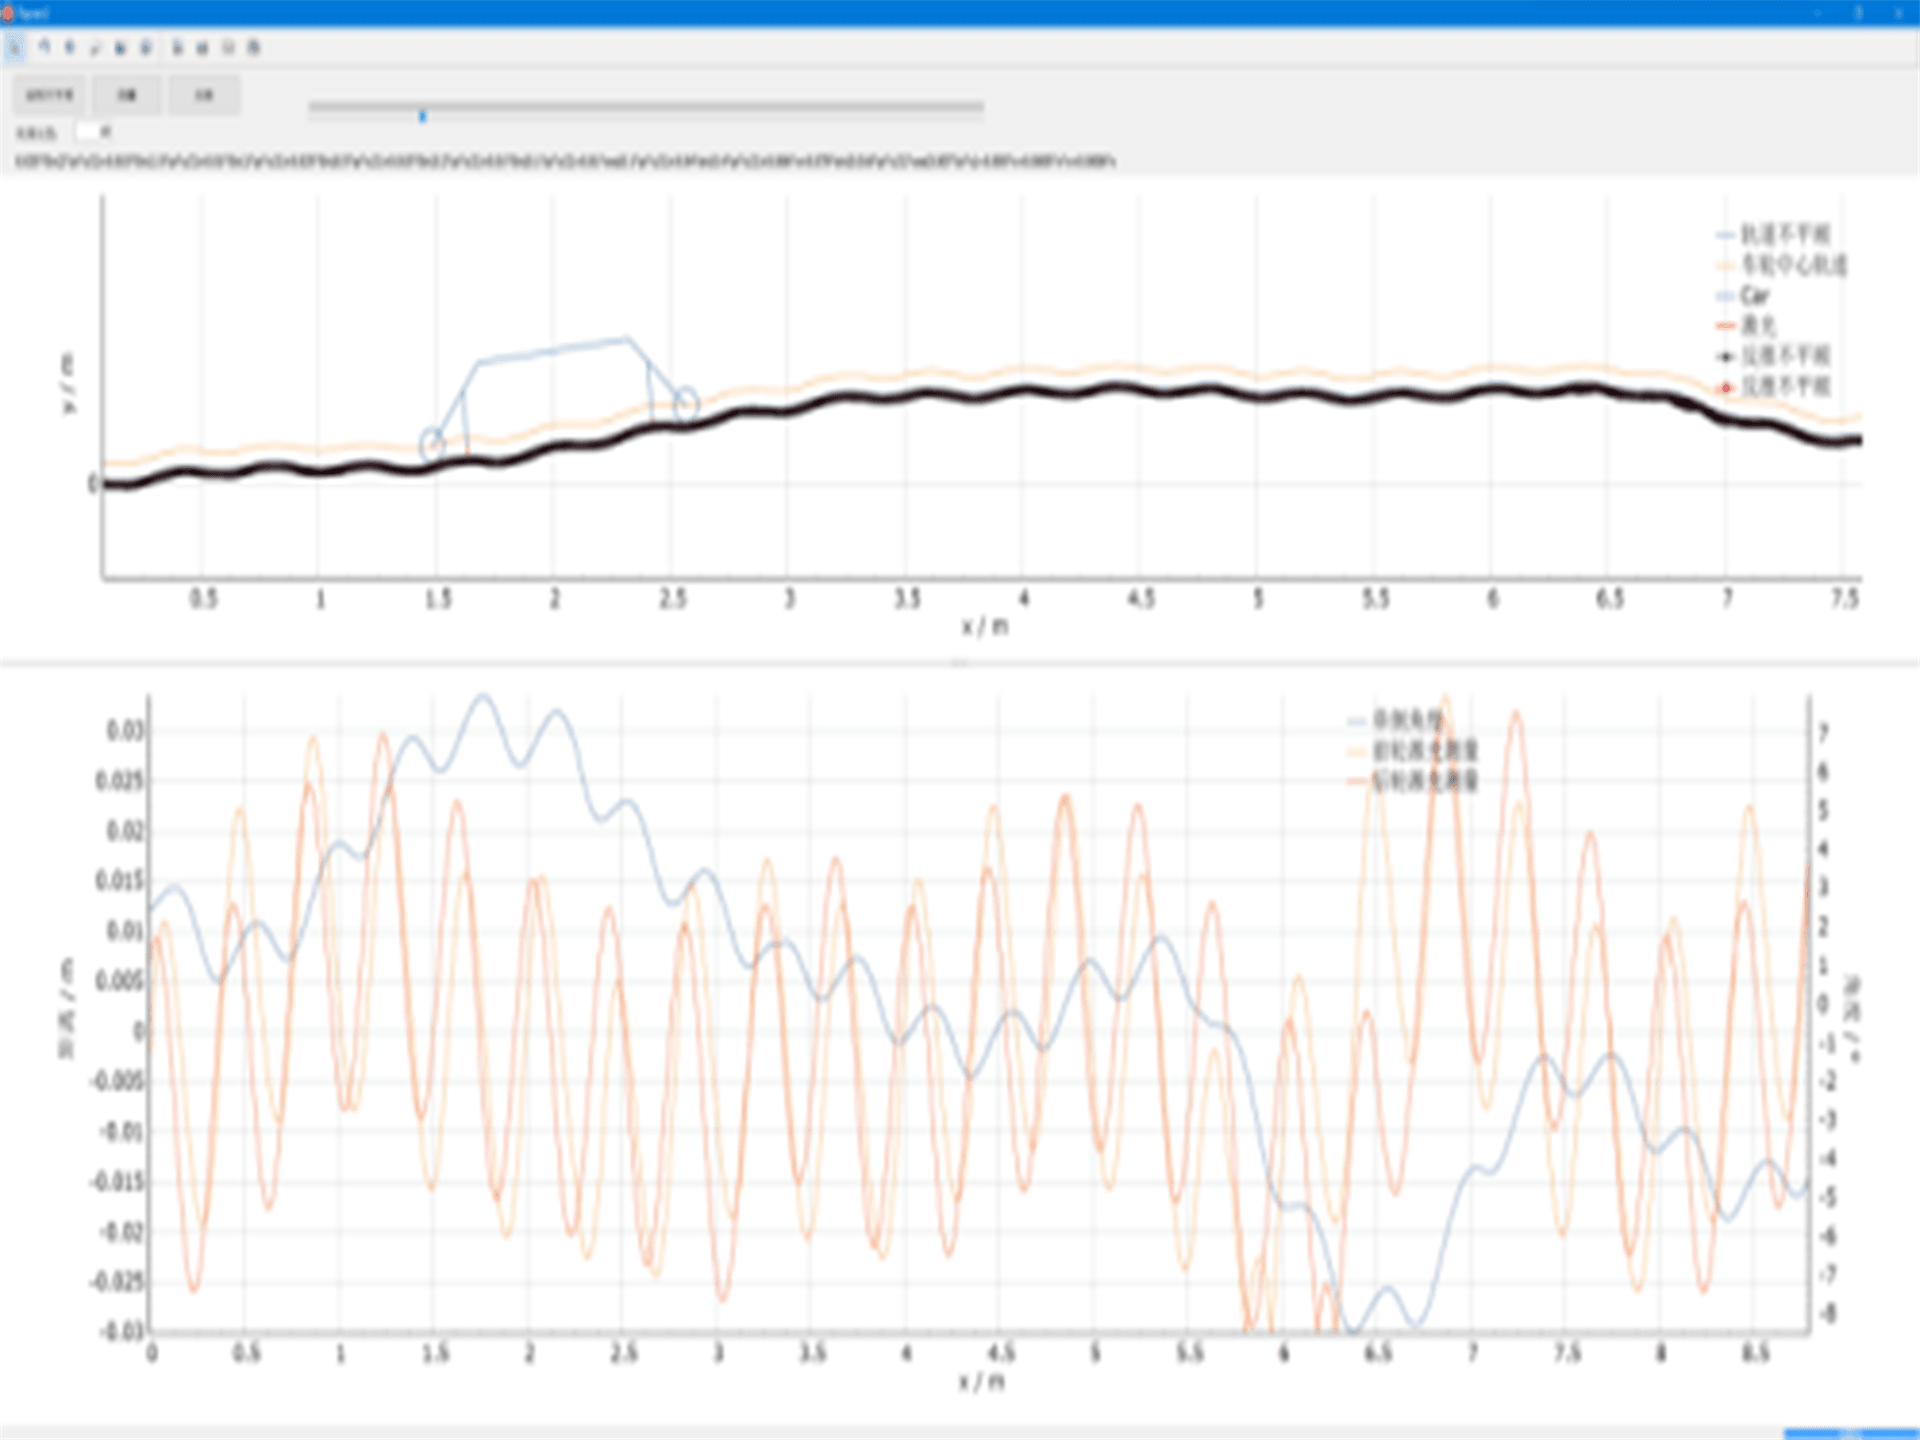Click the widest of the three gray buttons
This screenshot has height=1440, width=1920.
click(49, 95)
